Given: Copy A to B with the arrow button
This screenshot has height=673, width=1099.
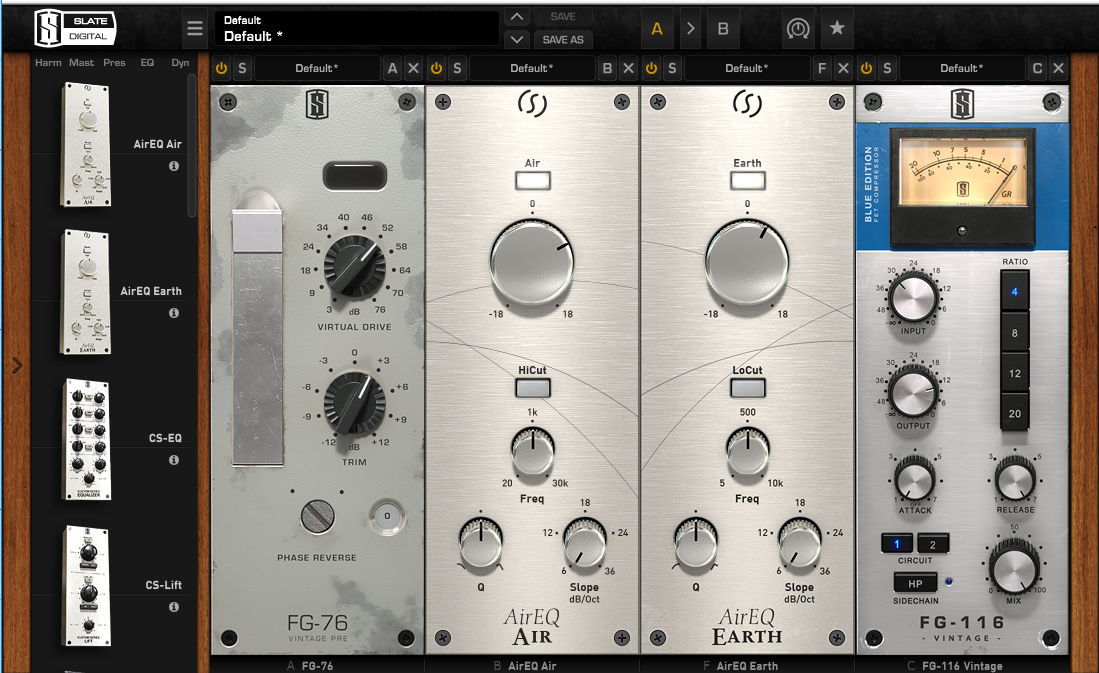Looking at the screenshot, I should click(690, 29).
